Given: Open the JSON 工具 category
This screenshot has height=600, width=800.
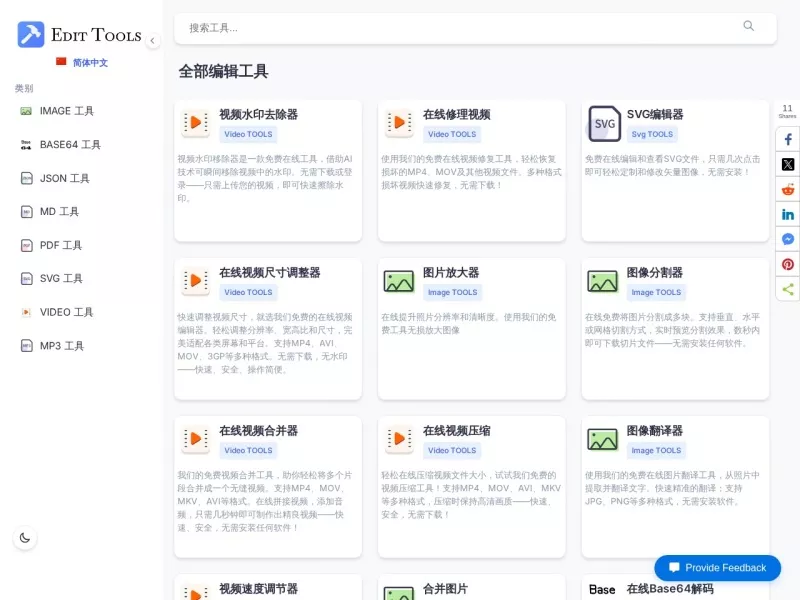Looking at the screenshot, I should click(65, 179).
